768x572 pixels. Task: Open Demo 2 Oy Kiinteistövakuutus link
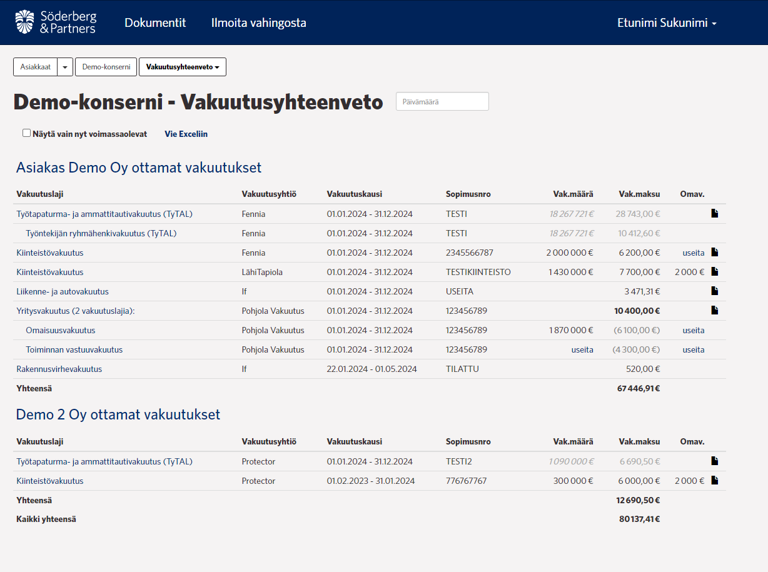point(50,481)
